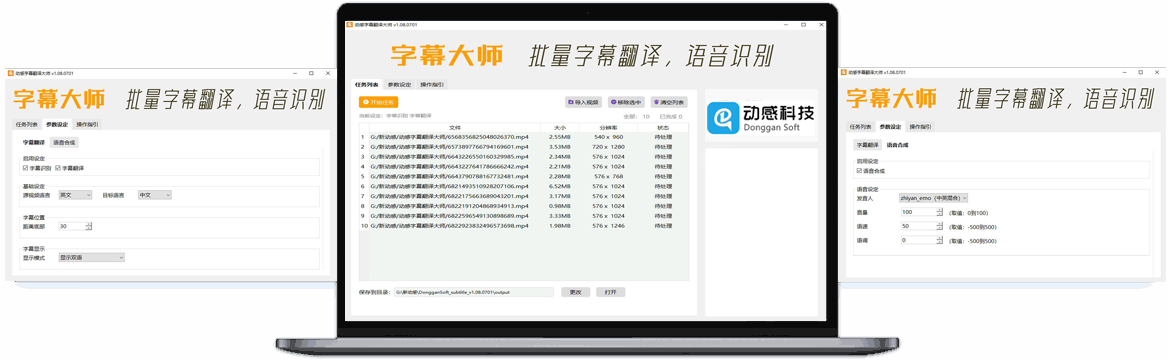Click the 大小 column header
This screenshot has width=1168, height=360.
[560, 127]
